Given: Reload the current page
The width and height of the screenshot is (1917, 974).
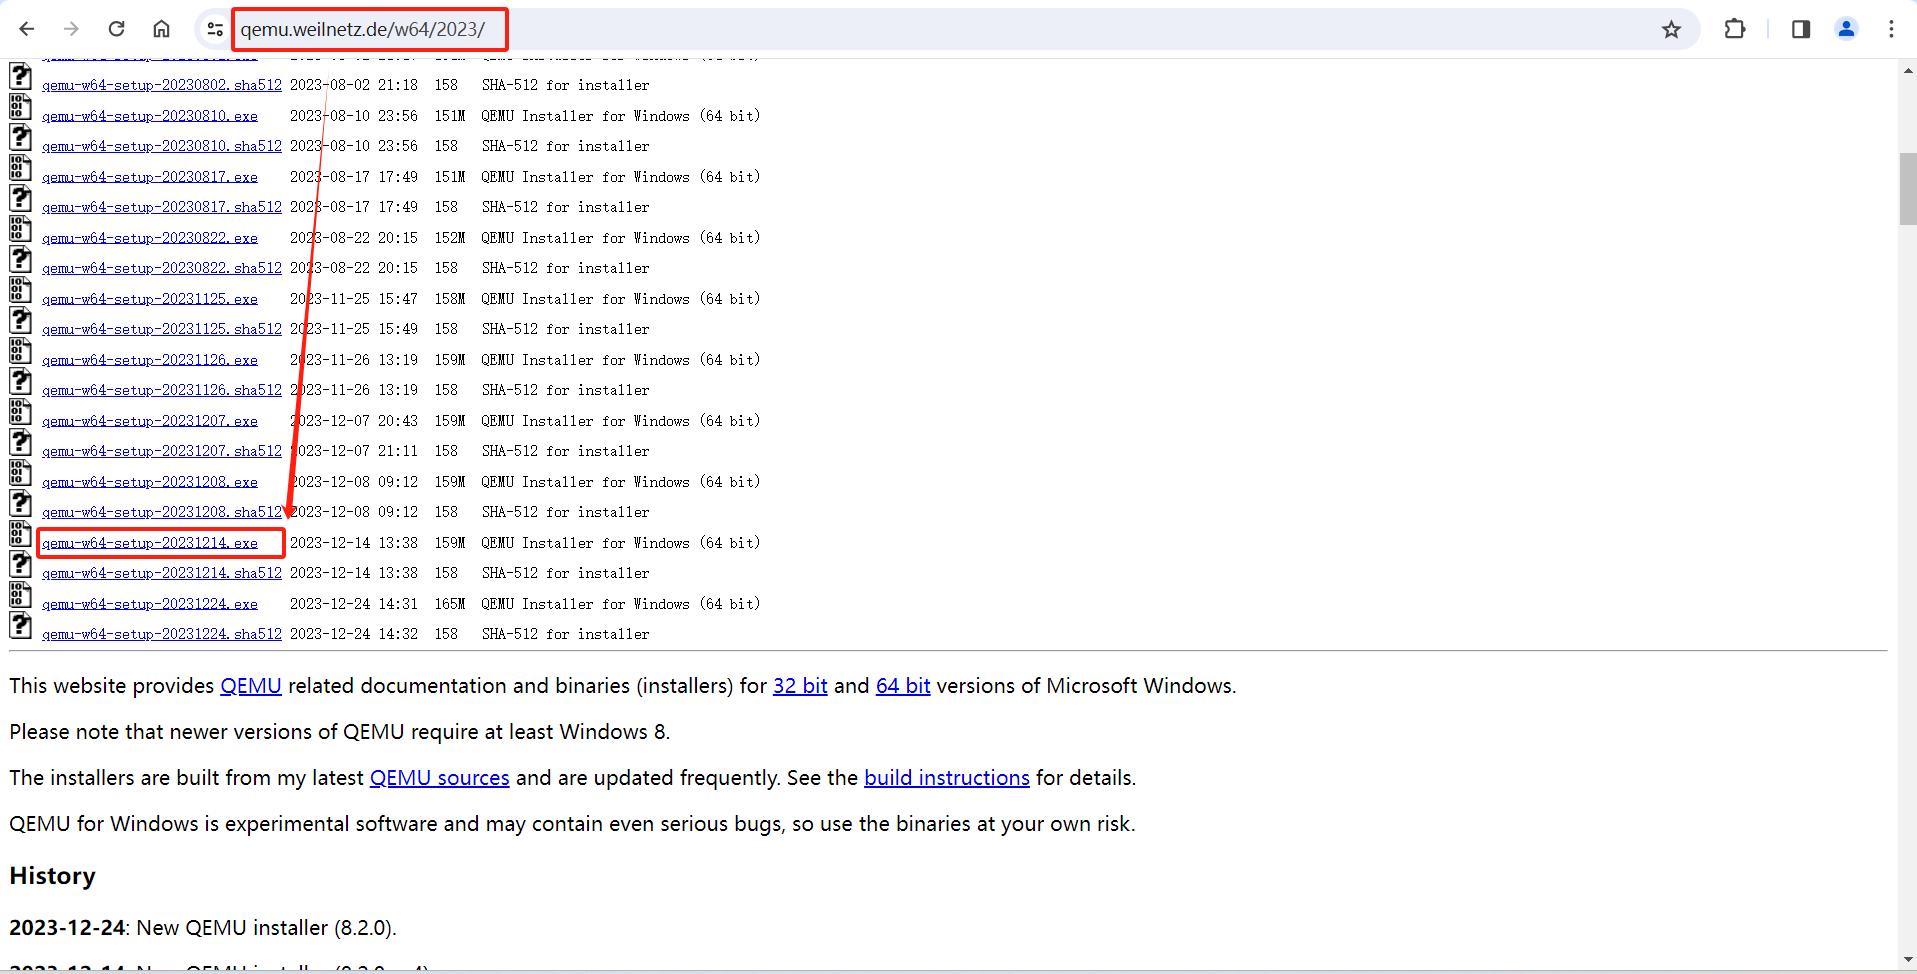Looking at the screenshot, I should click(116, 29).
